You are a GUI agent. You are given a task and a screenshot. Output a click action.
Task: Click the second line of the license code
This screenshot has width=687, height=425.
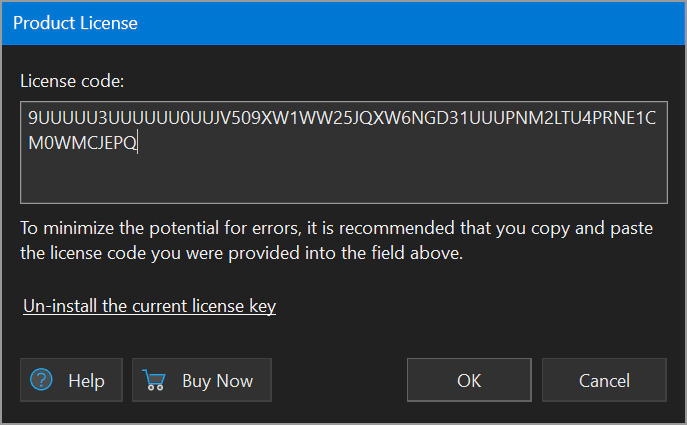pyautogui.click(x=83, y=144)
